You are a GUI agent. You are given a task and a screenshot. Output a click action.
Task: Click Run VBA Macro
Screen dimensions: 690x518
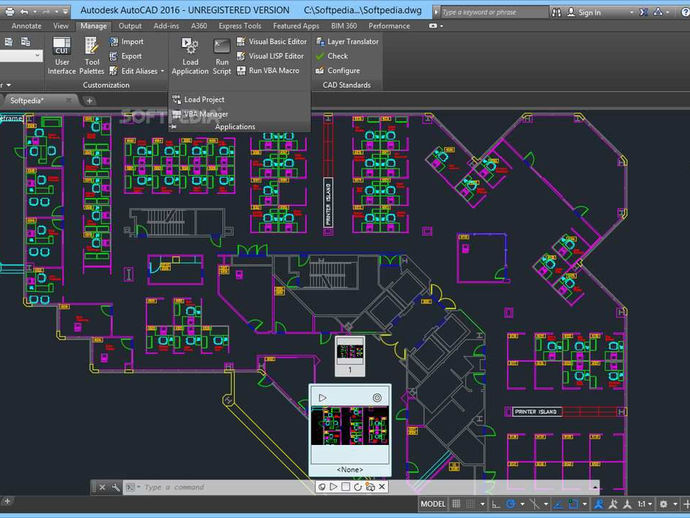point(268,70)
